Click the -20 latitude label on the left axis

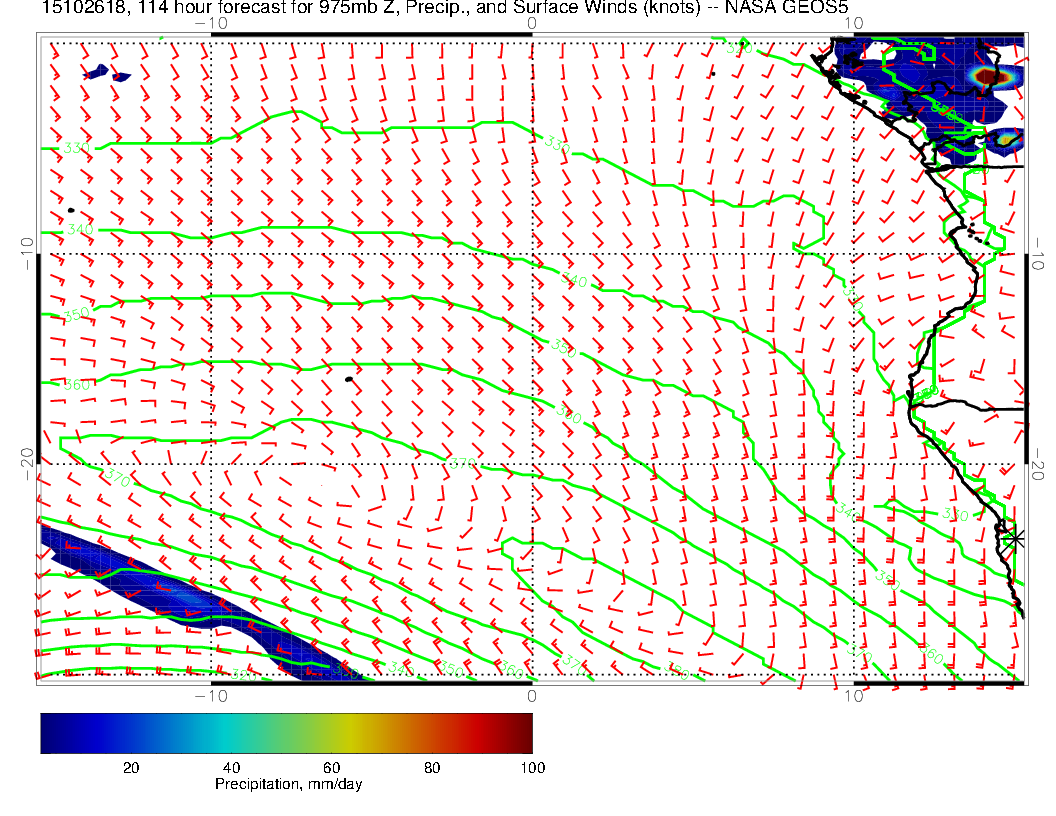click(26, 464)
